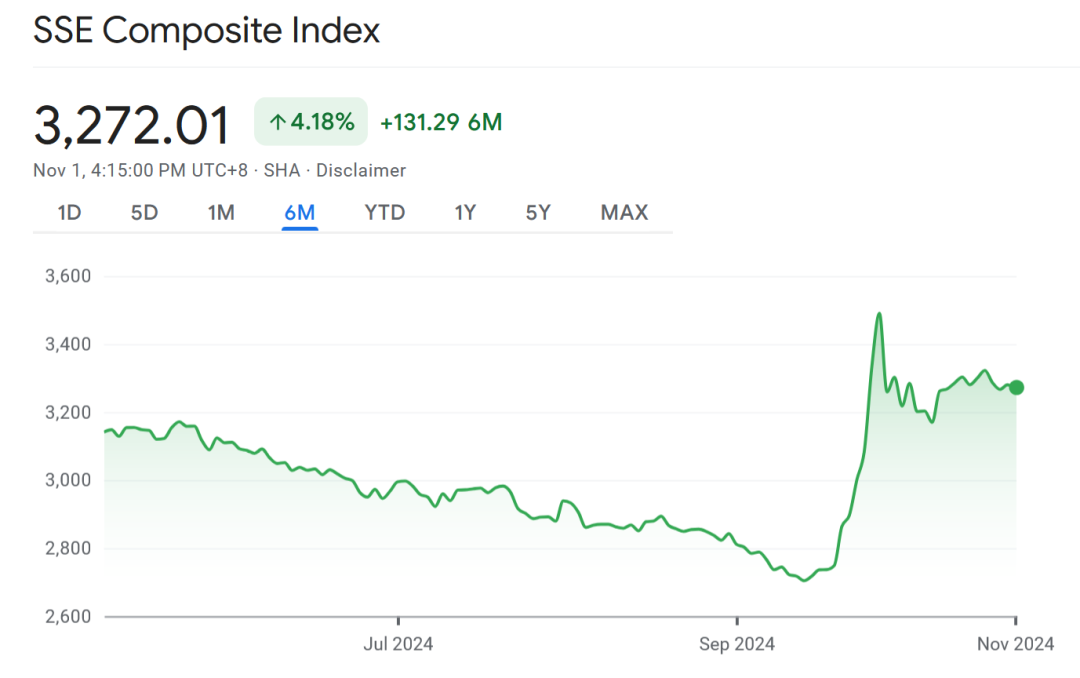Show the MAX history range
The width and height of the screenshot is (1080, 678).
624,212
